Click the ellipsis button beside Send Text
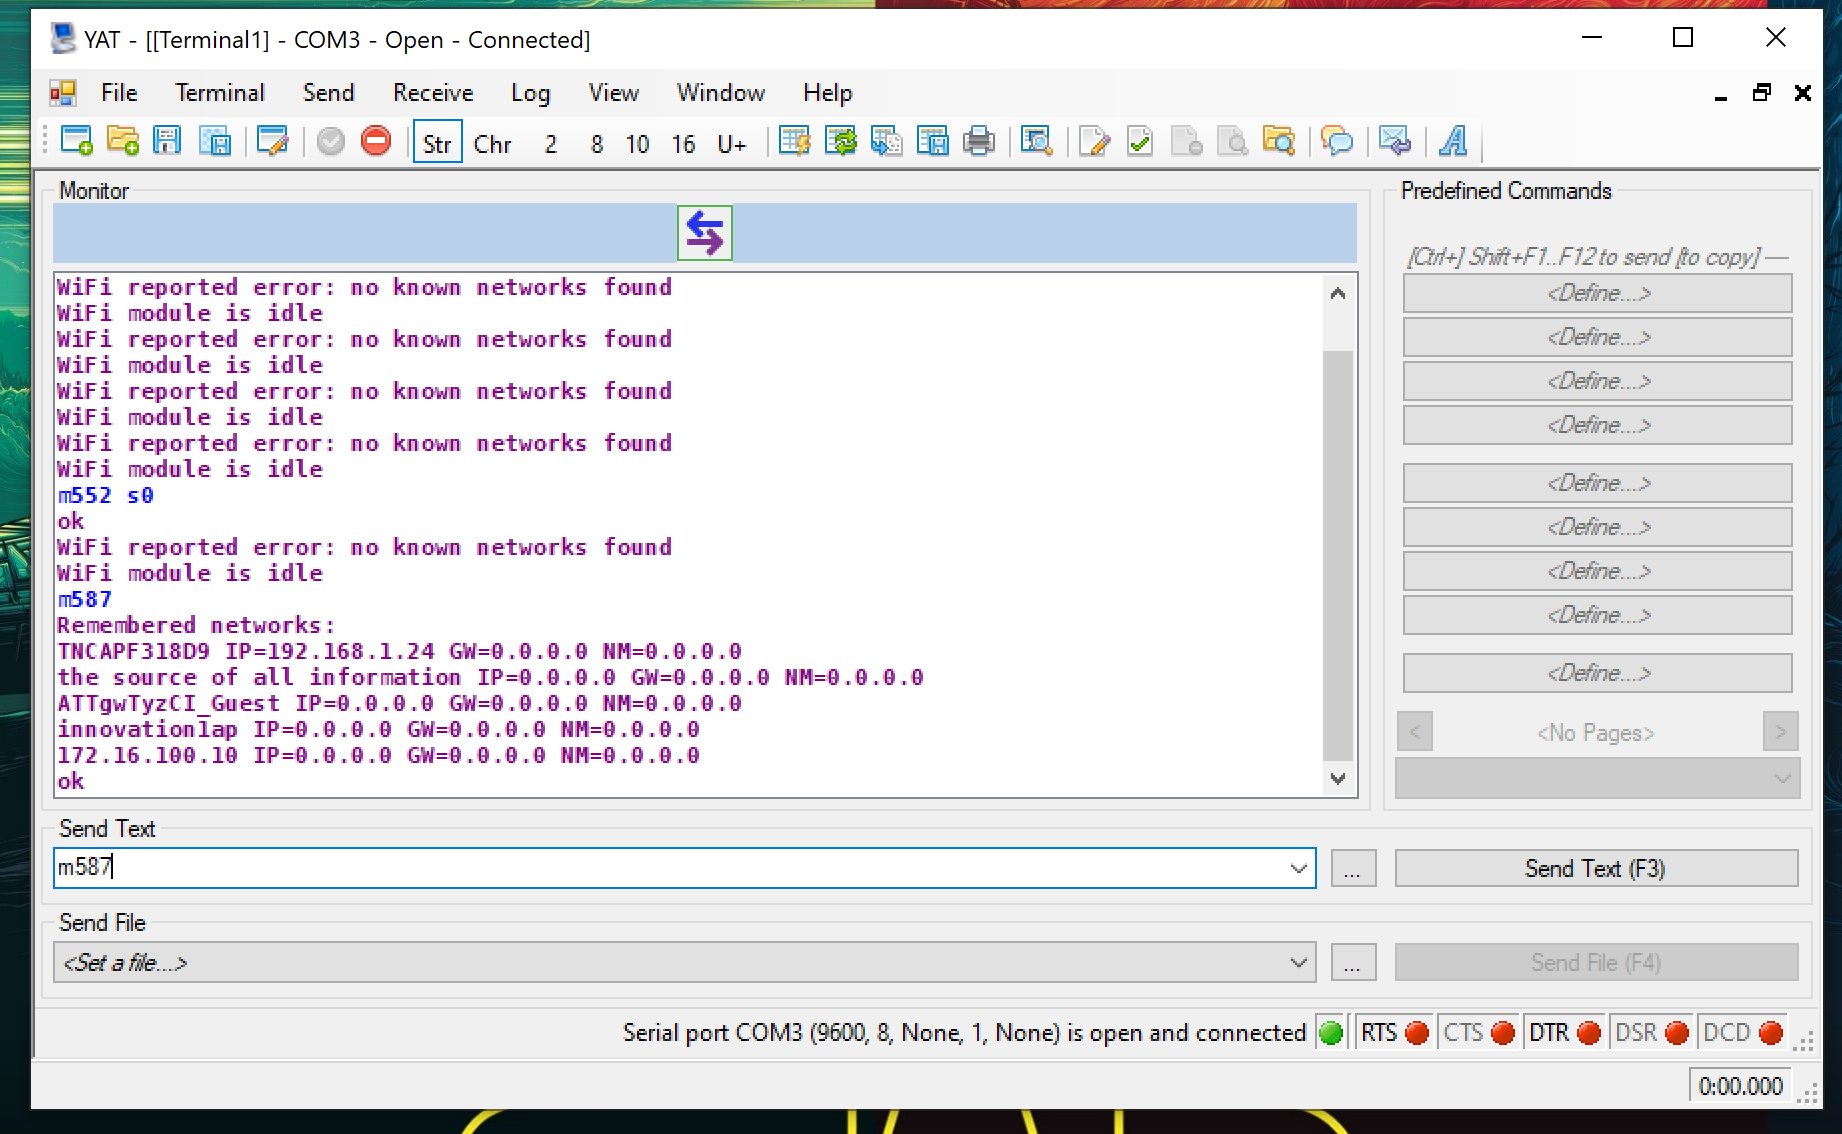Viewport: 1842px width, 1134px height. coord(1353,868)
